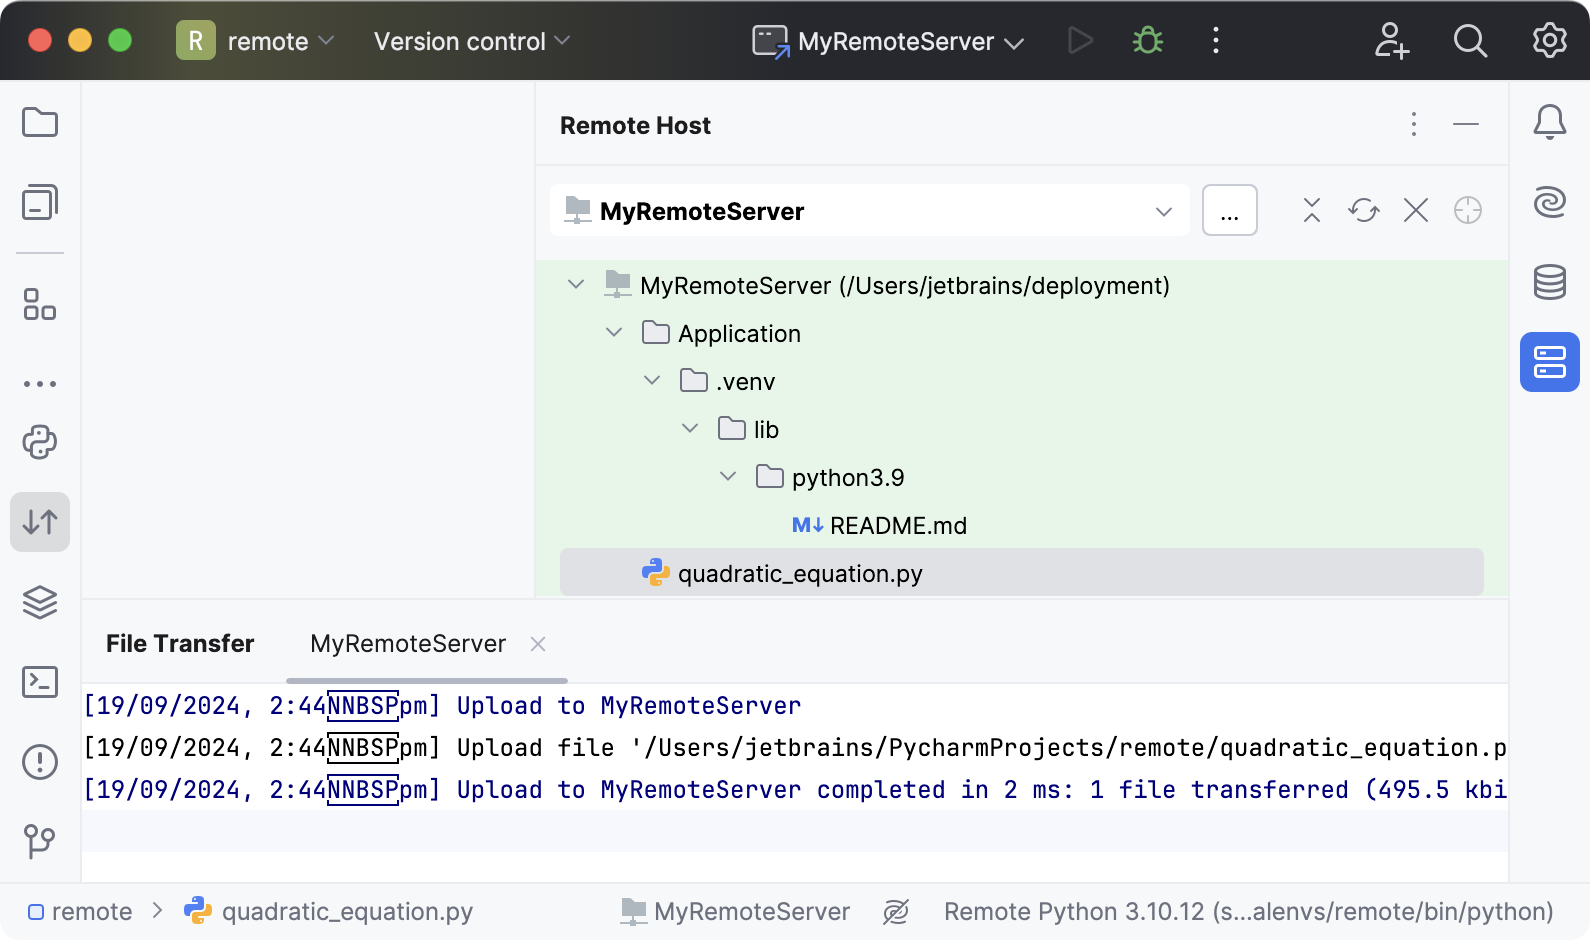The width and height of the screenshot is (1590, 940).
Task: Select the MyRemoteServer tab in File Transfer
Action: tap(408, 643)
